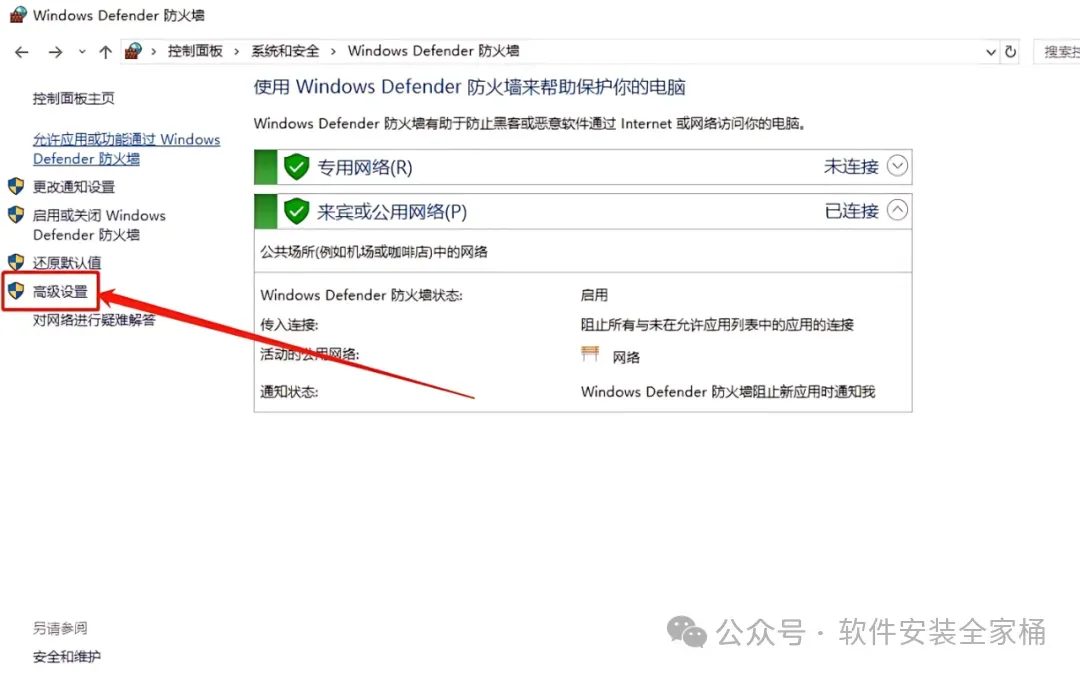This screenshot has width=1080, height=675.
Task: Click the Forward navigation arrow
Action: coord(55,52)
